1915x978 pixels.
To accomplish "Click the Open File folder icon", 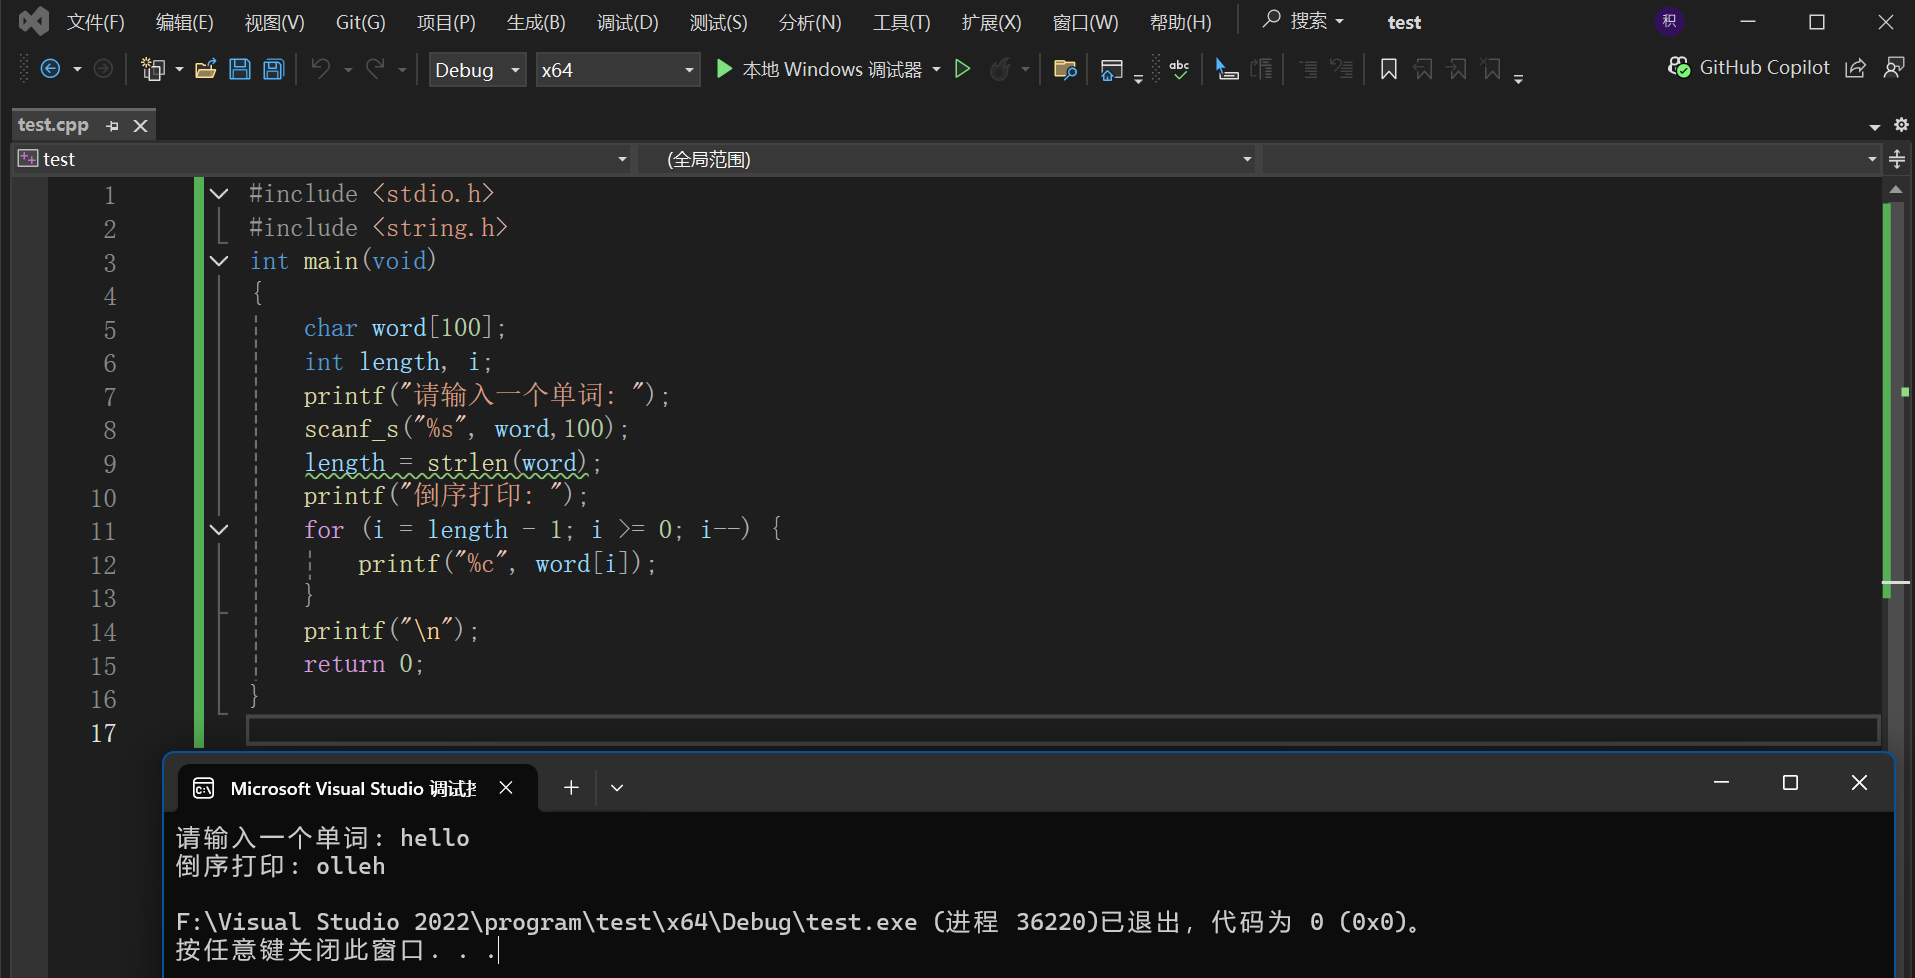I will (x=206, y=69).
